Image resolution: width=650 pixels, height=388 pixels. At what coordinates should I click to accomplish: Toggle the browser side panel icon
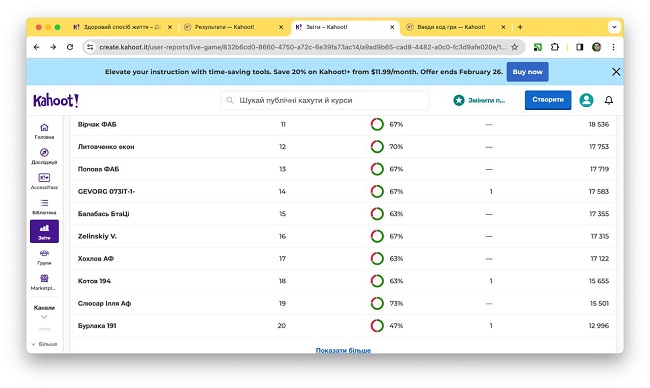(580, 47)
